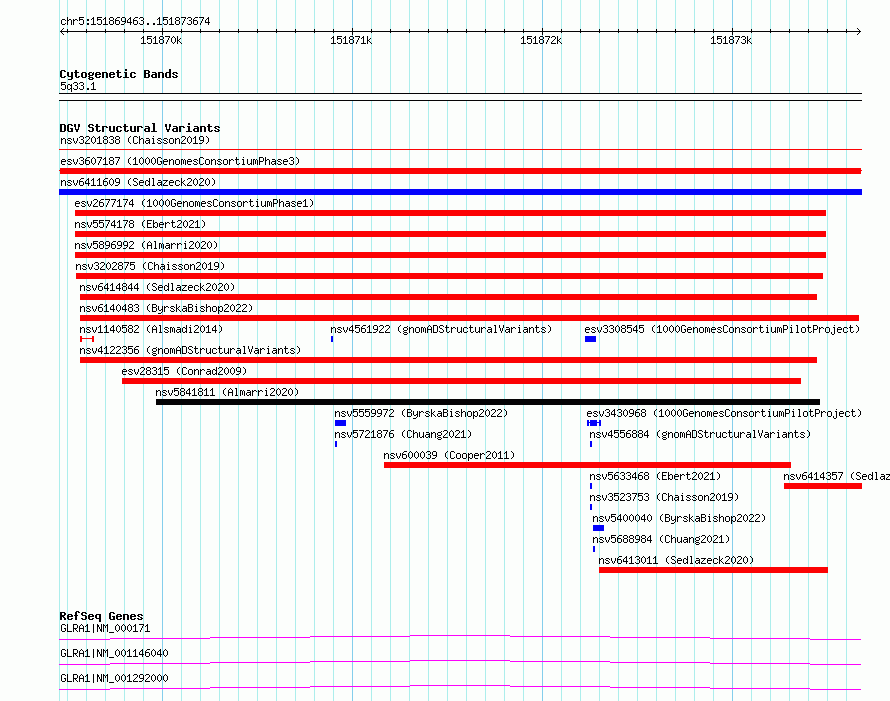Open nsv5400040 (ByrskaBishop2022) label

point(679,518)
